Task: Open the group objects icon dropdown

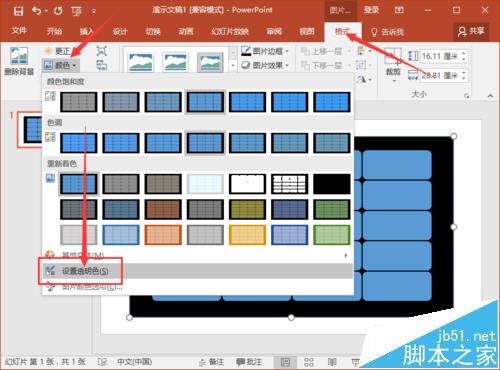Action: tap(363, 65)
